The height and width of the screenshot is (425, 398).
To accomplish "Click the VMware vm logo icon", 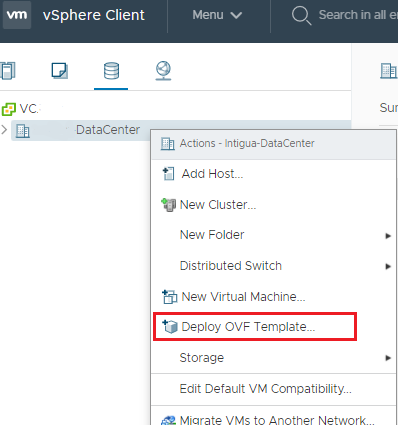I will click(17, 15).
